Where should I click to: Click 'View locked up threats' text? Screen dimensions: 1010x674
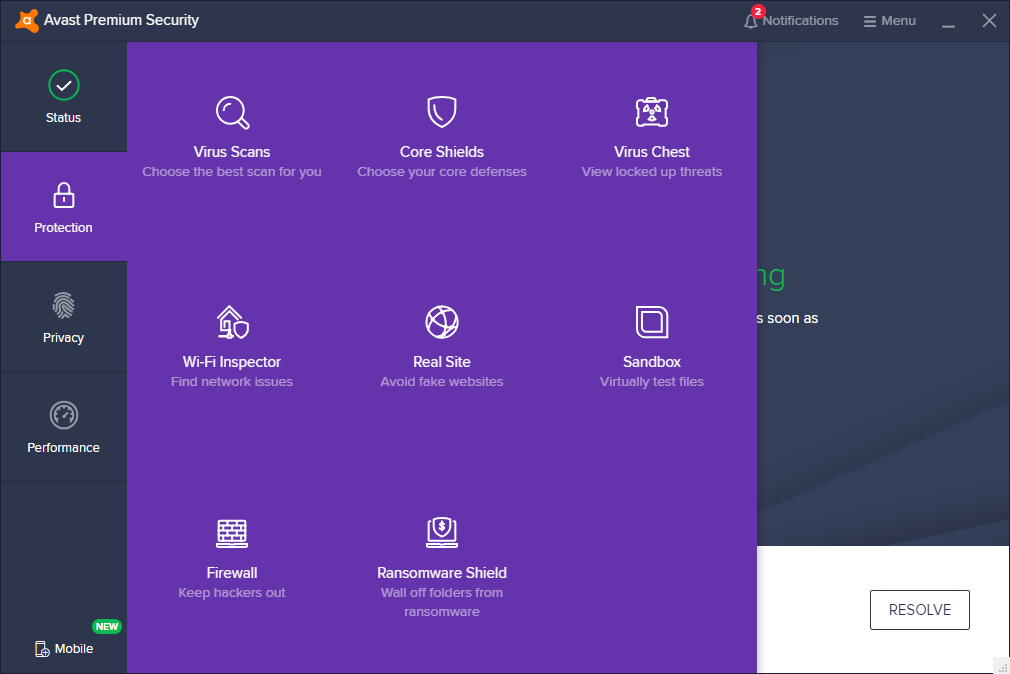652,172
